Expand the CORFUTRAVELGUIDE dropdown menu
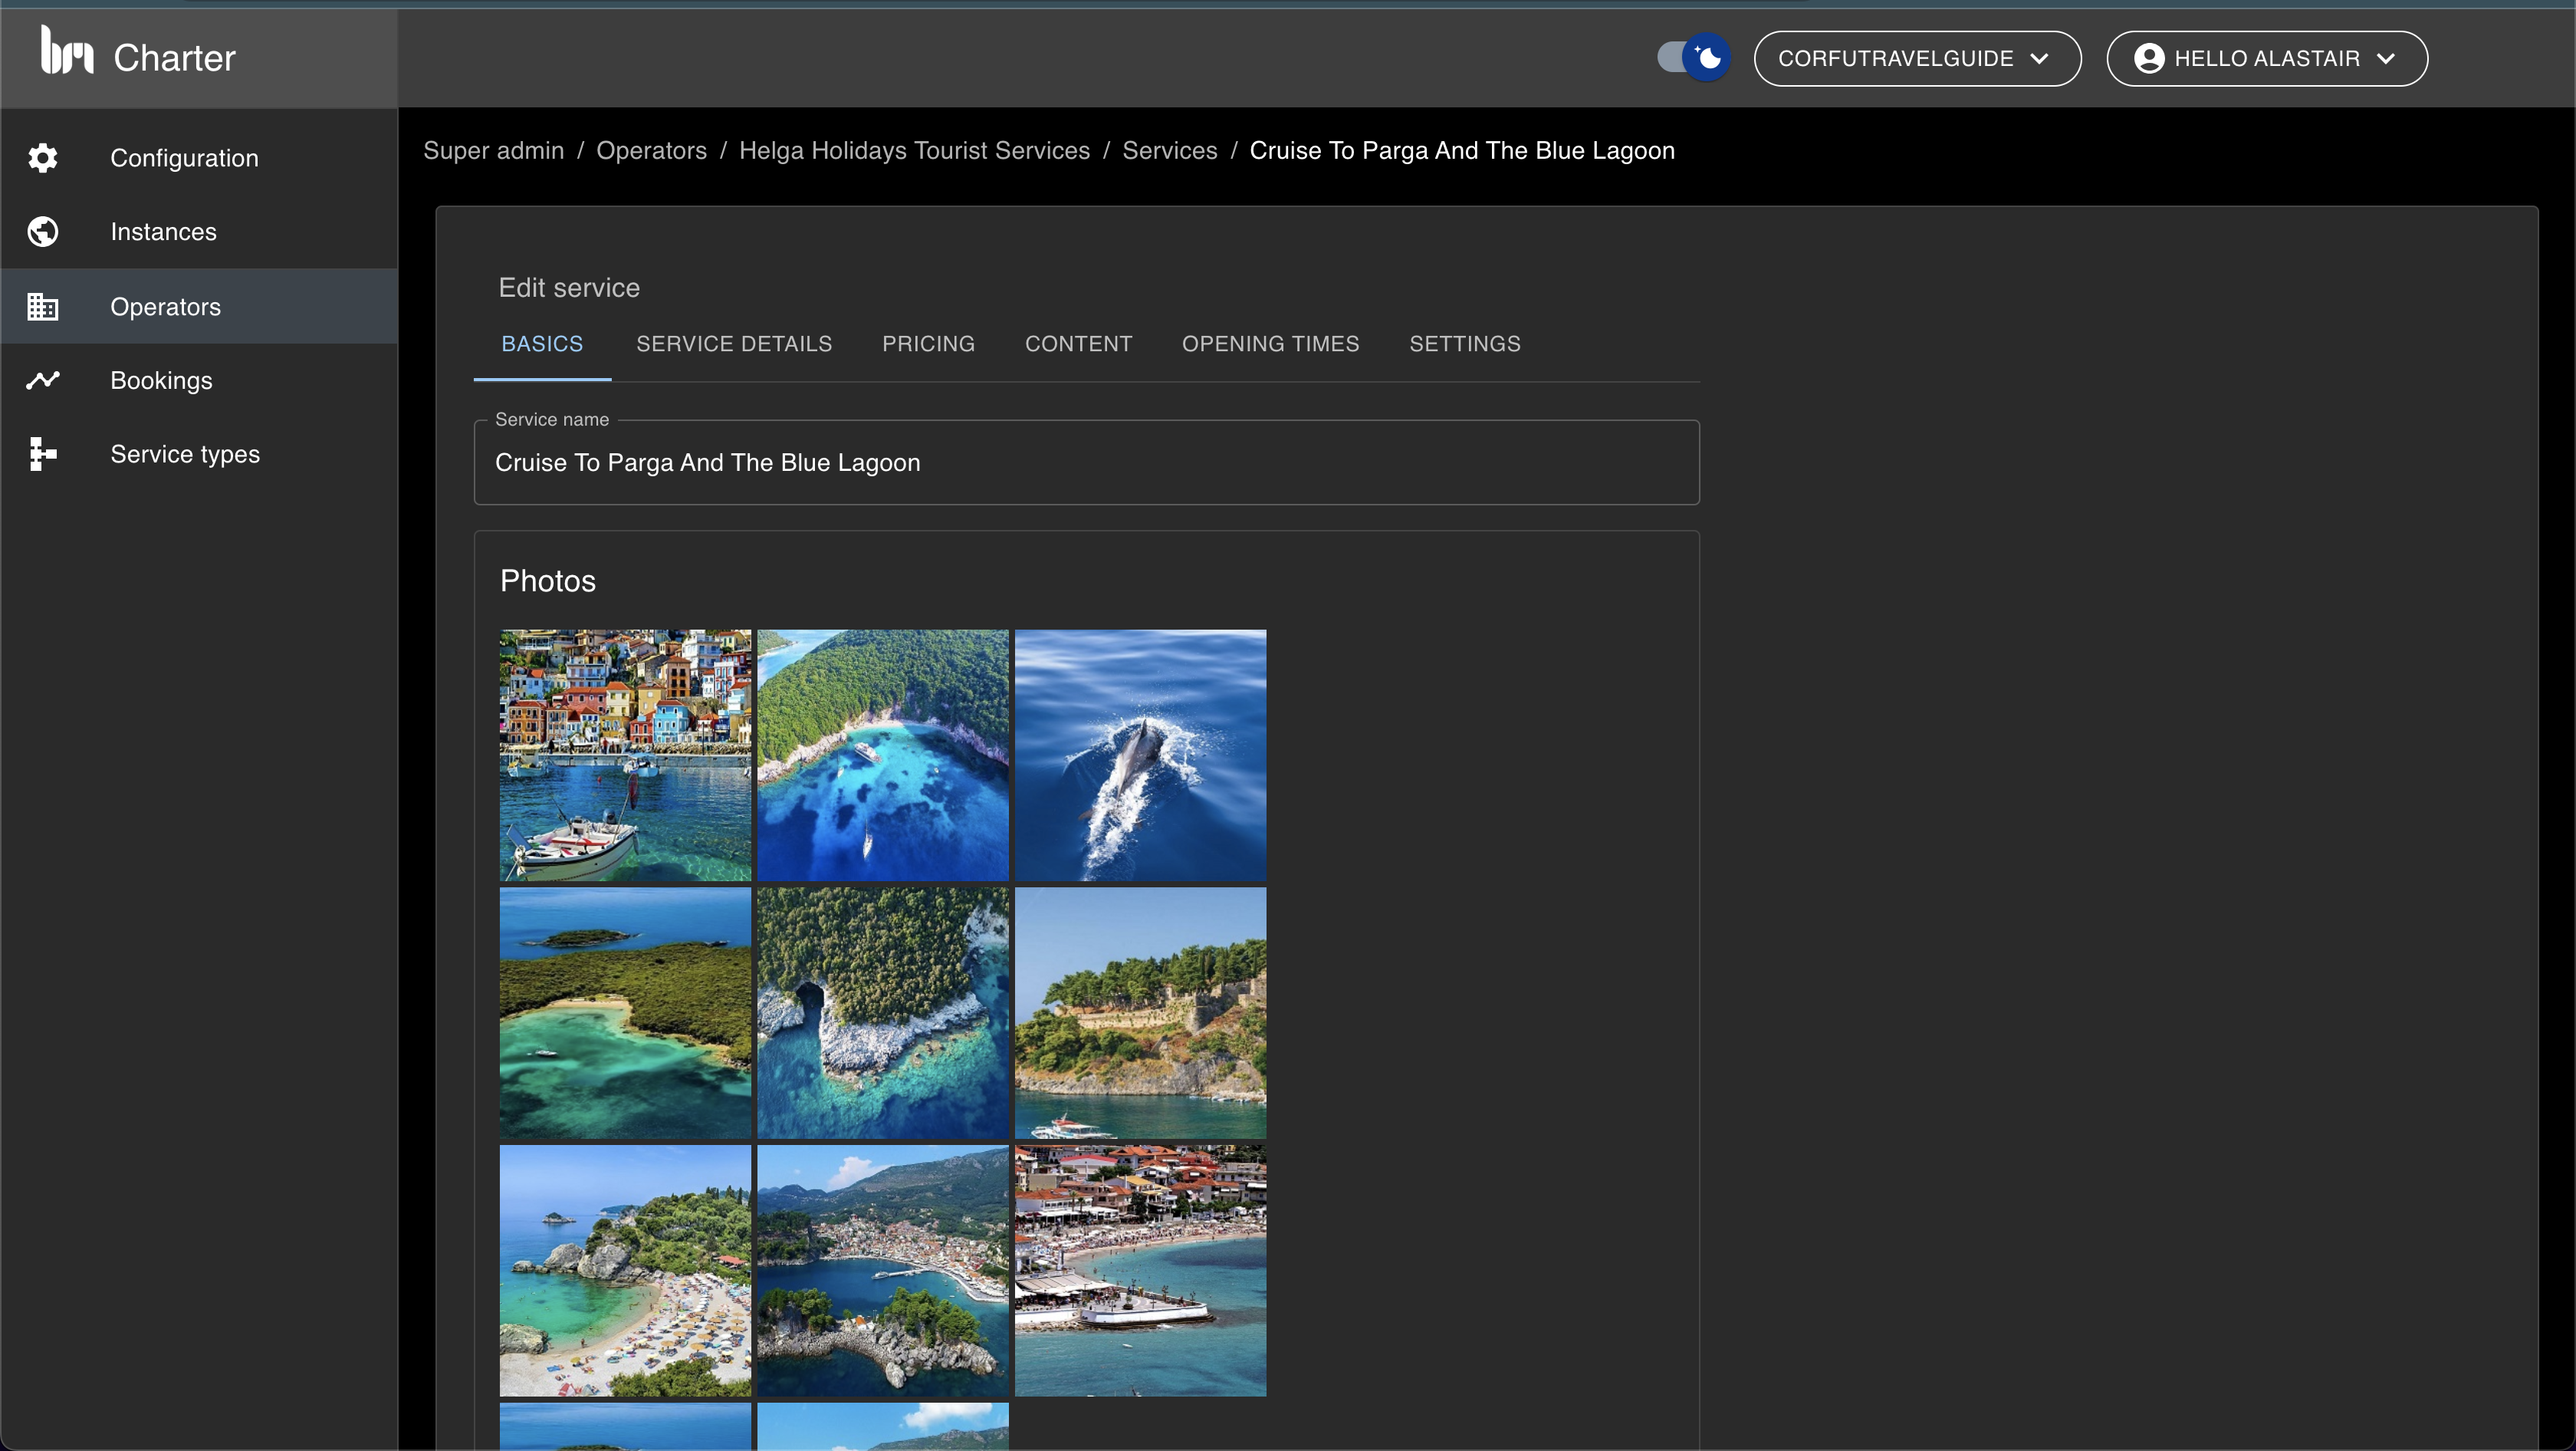 pyautogui.click(x=1918, y=58)
